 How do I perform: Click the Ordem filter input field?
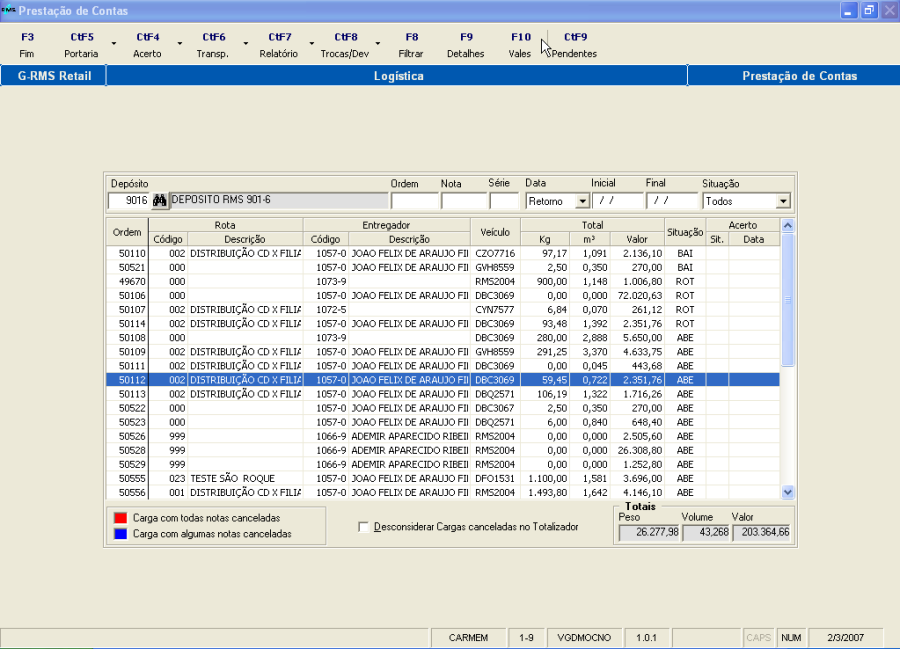[413, 201]
